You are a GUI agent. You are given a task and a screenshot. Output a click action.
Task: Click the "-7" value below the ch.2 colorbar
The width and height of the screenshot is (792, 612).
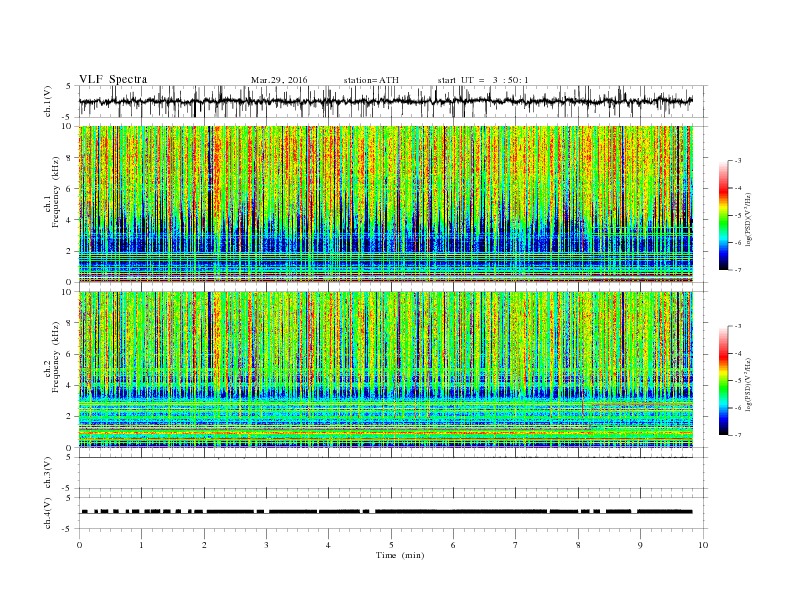[737, 435]
